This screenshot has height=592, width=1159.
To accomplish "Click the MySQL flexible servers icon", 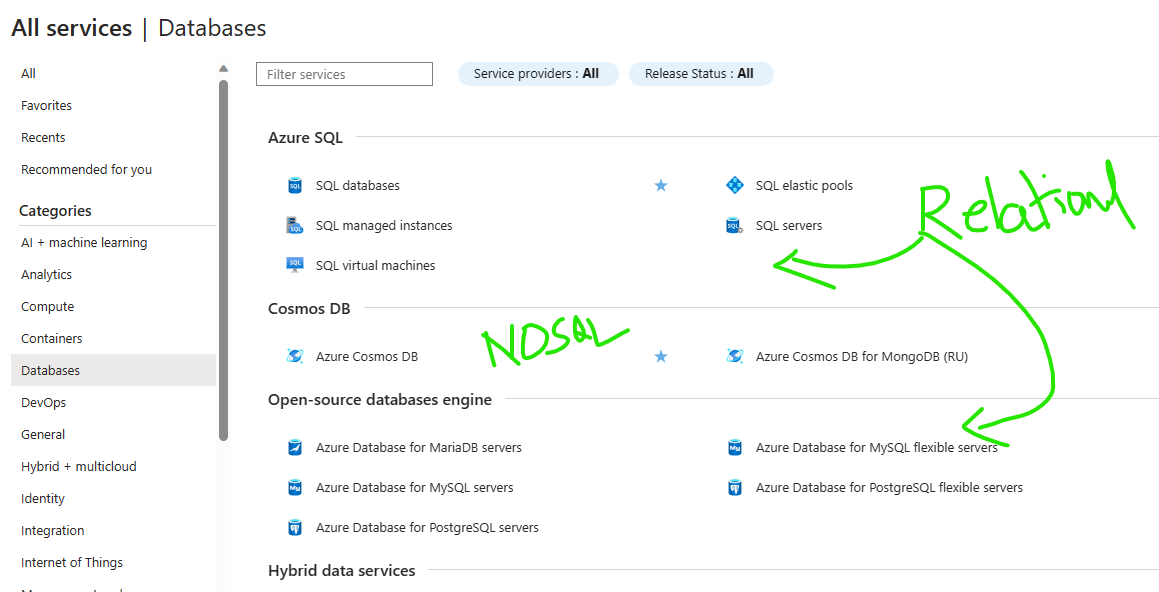I will [x=735, y=448].
